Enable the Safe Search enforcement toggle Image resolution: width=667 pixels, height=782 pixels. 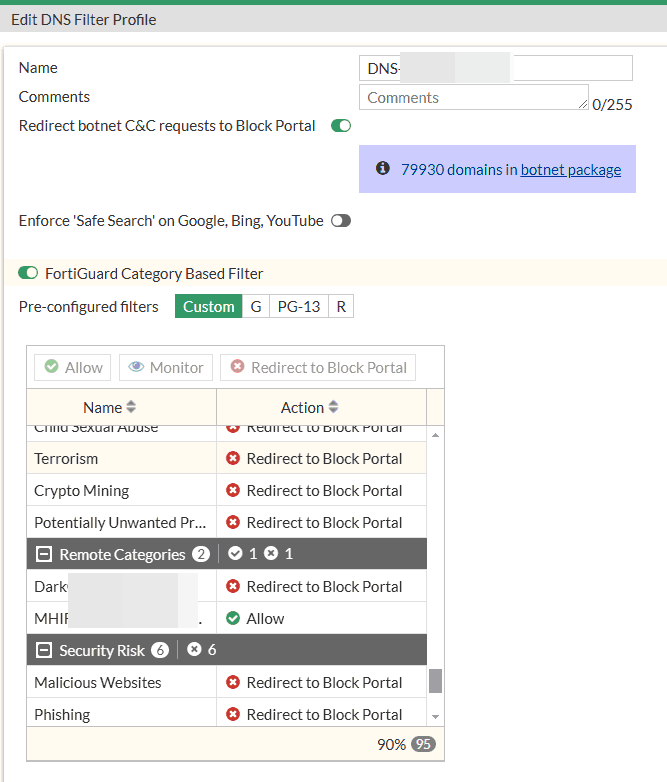pyautogui.click(x=341, y=220)
